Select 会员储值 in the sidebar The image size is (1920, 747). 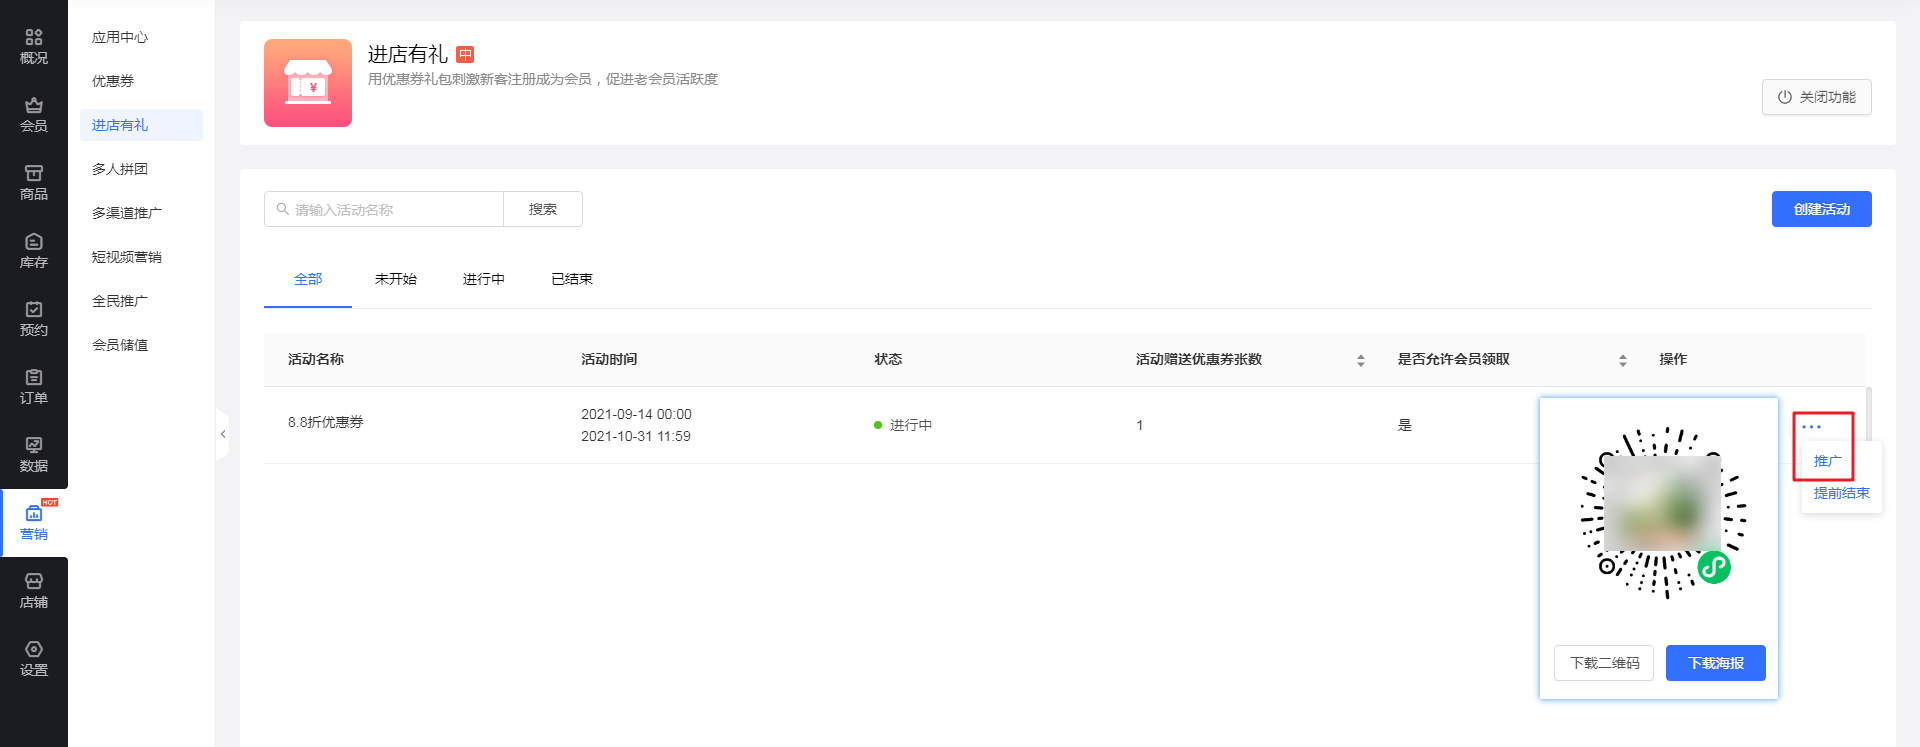coord(120,345)
